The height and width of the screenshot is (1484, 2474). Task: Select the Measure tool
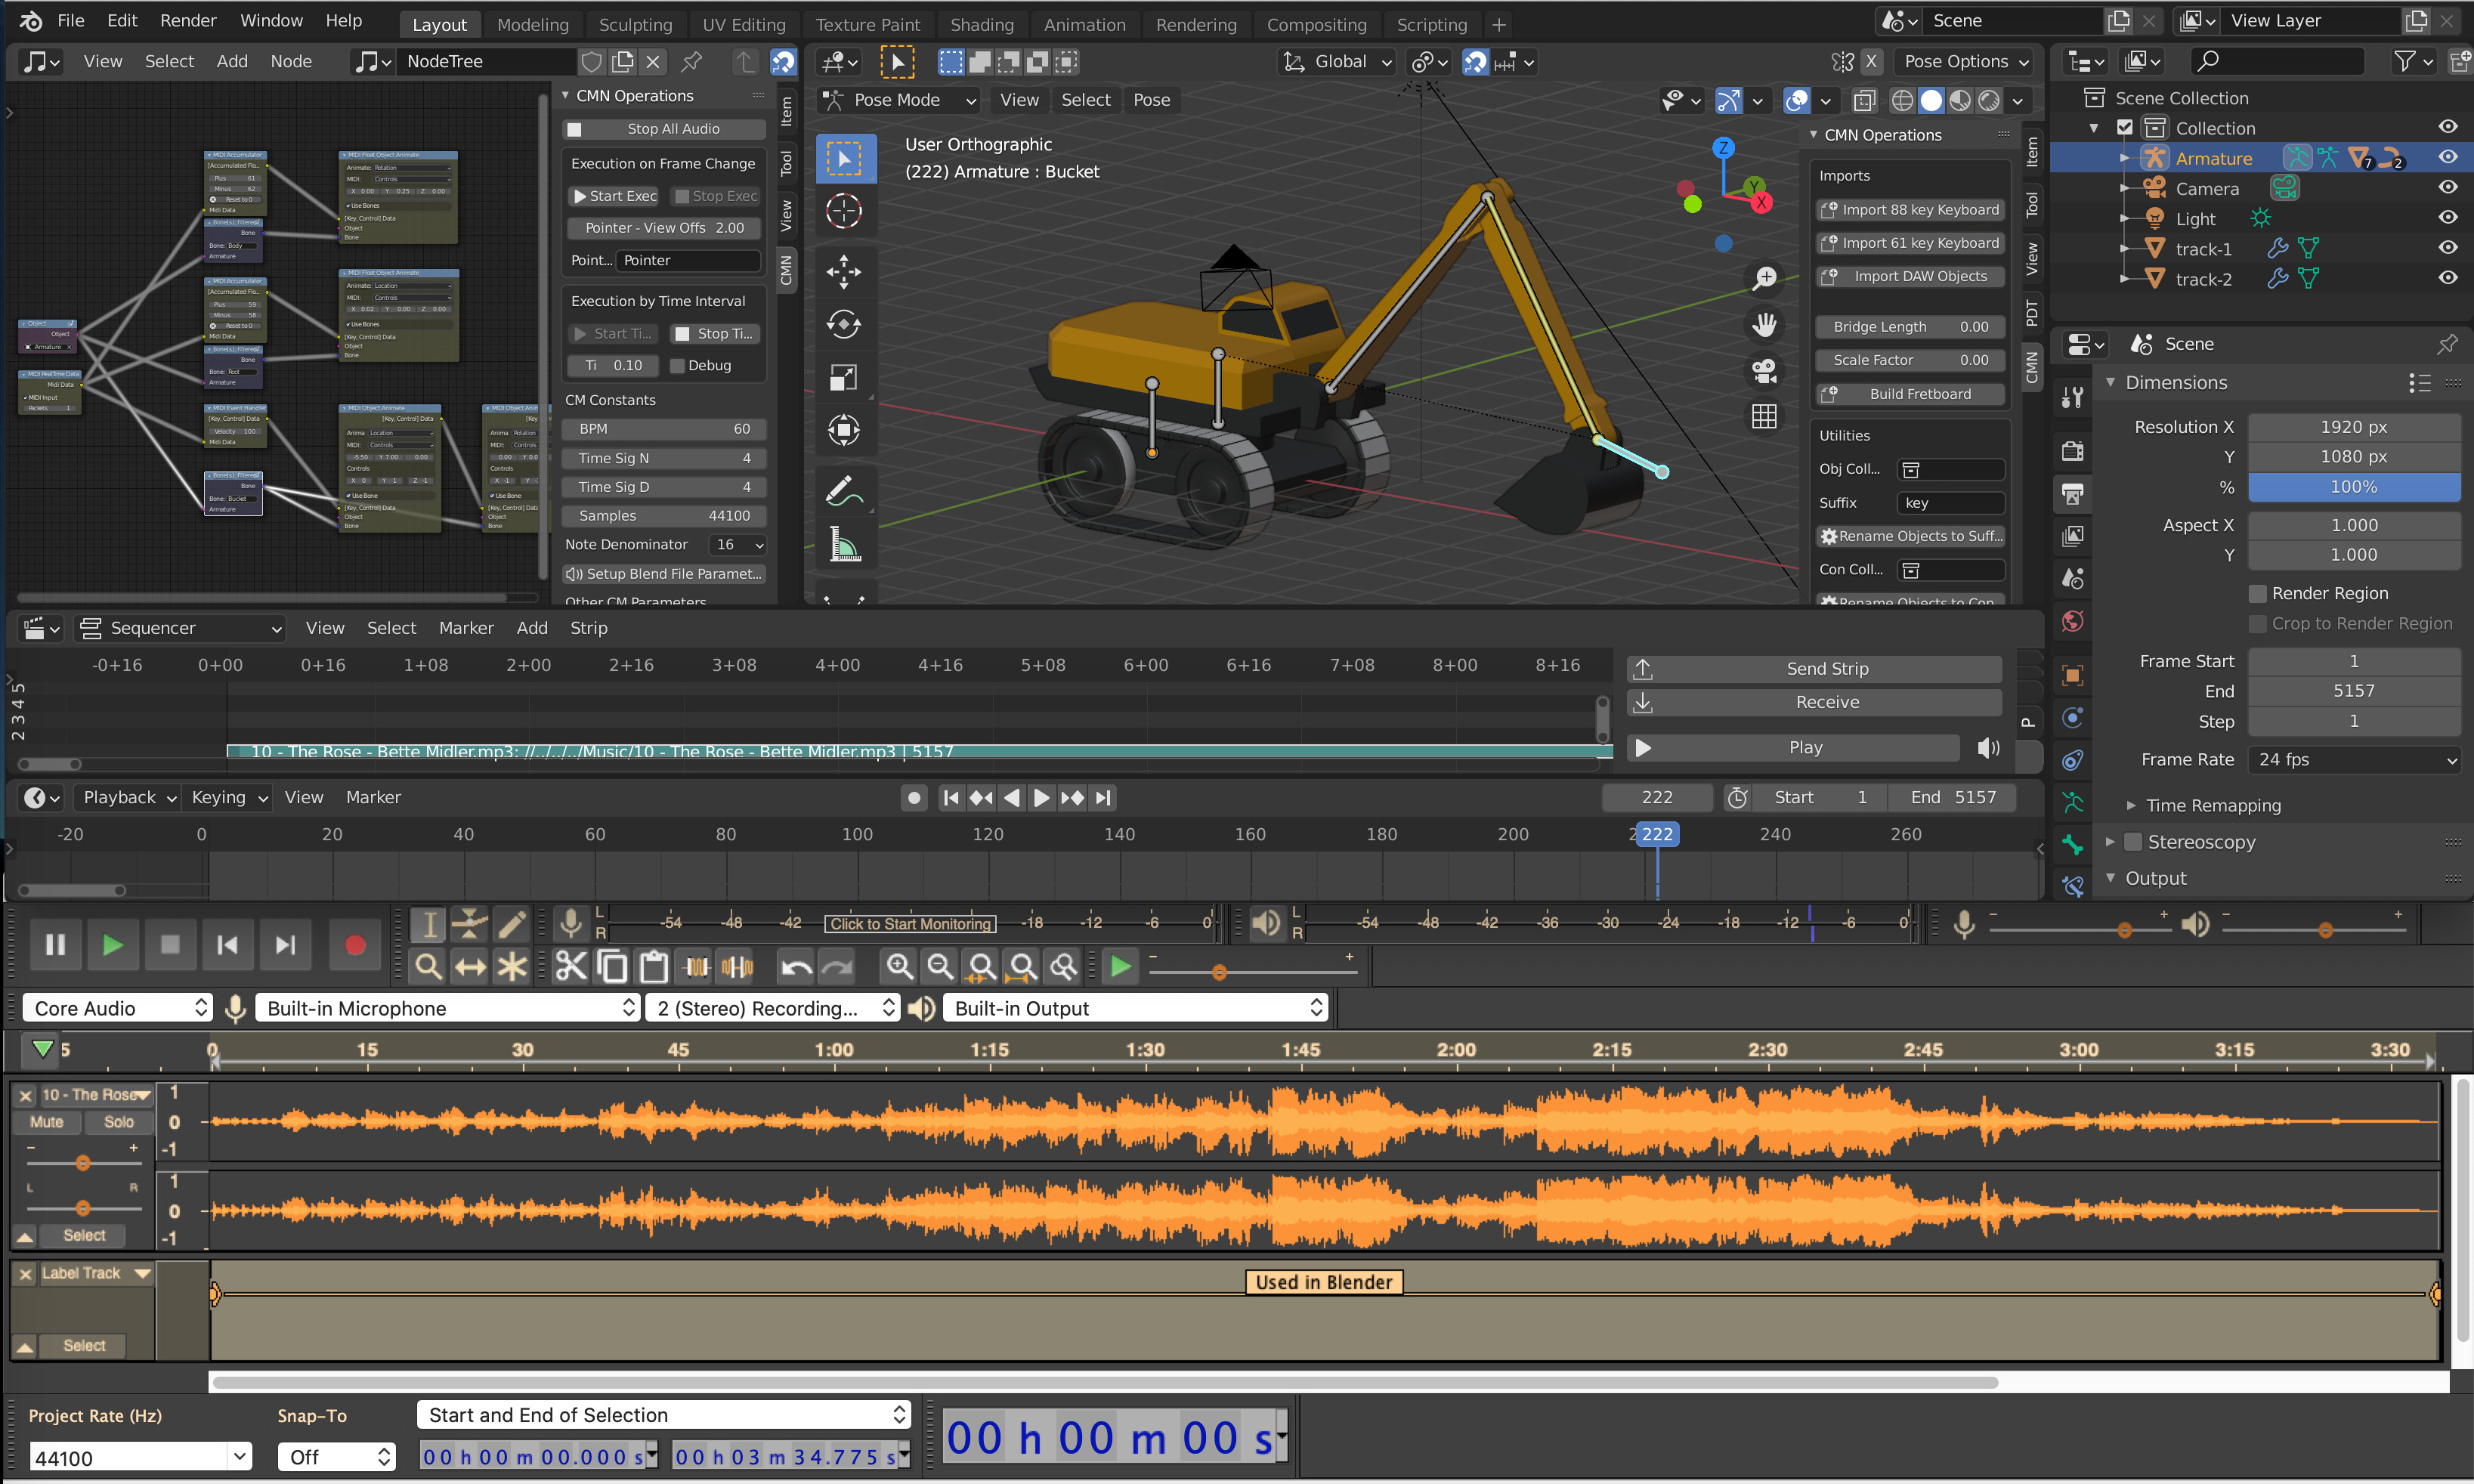click(844, 545)
